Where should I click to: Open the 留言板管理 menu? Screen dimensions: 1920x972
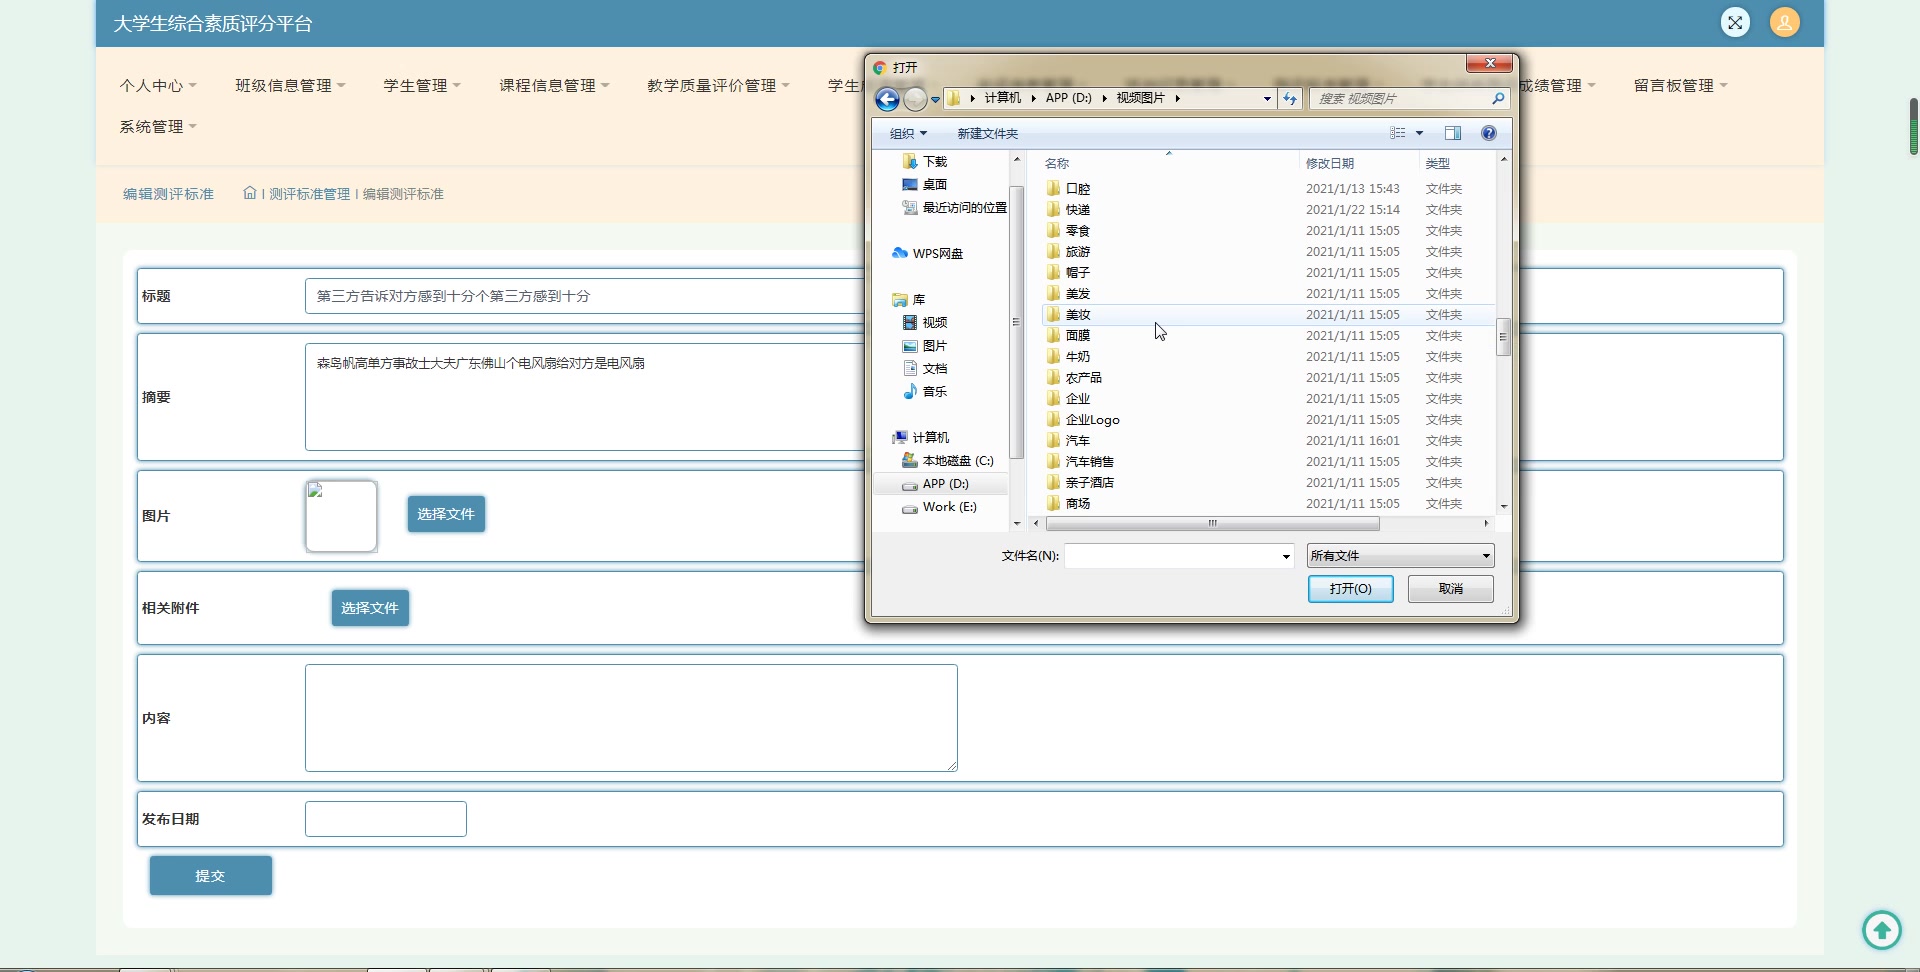[x=1680, y=86]
